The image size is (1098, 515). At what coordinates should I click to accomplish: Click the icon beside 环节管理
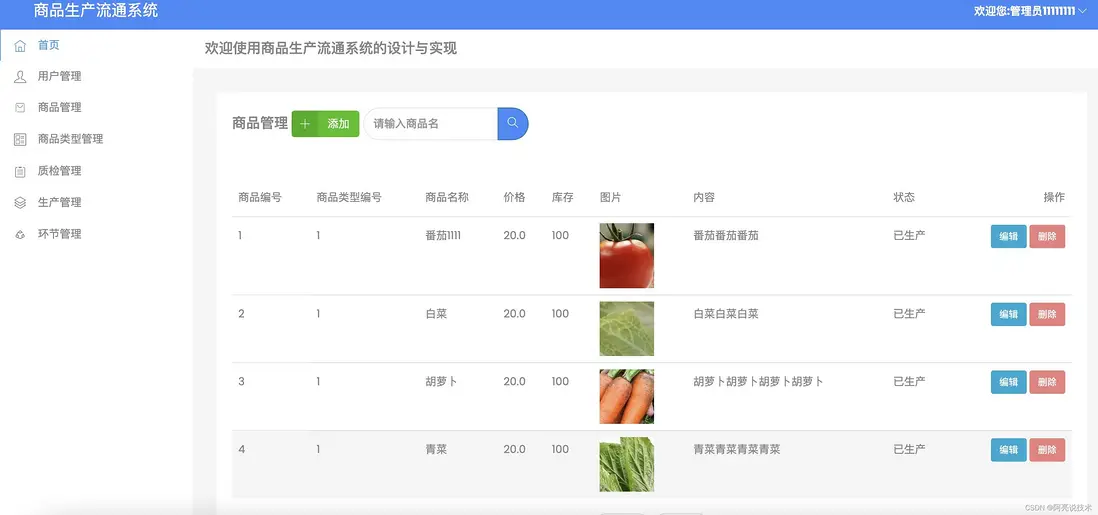click(20, 235)
